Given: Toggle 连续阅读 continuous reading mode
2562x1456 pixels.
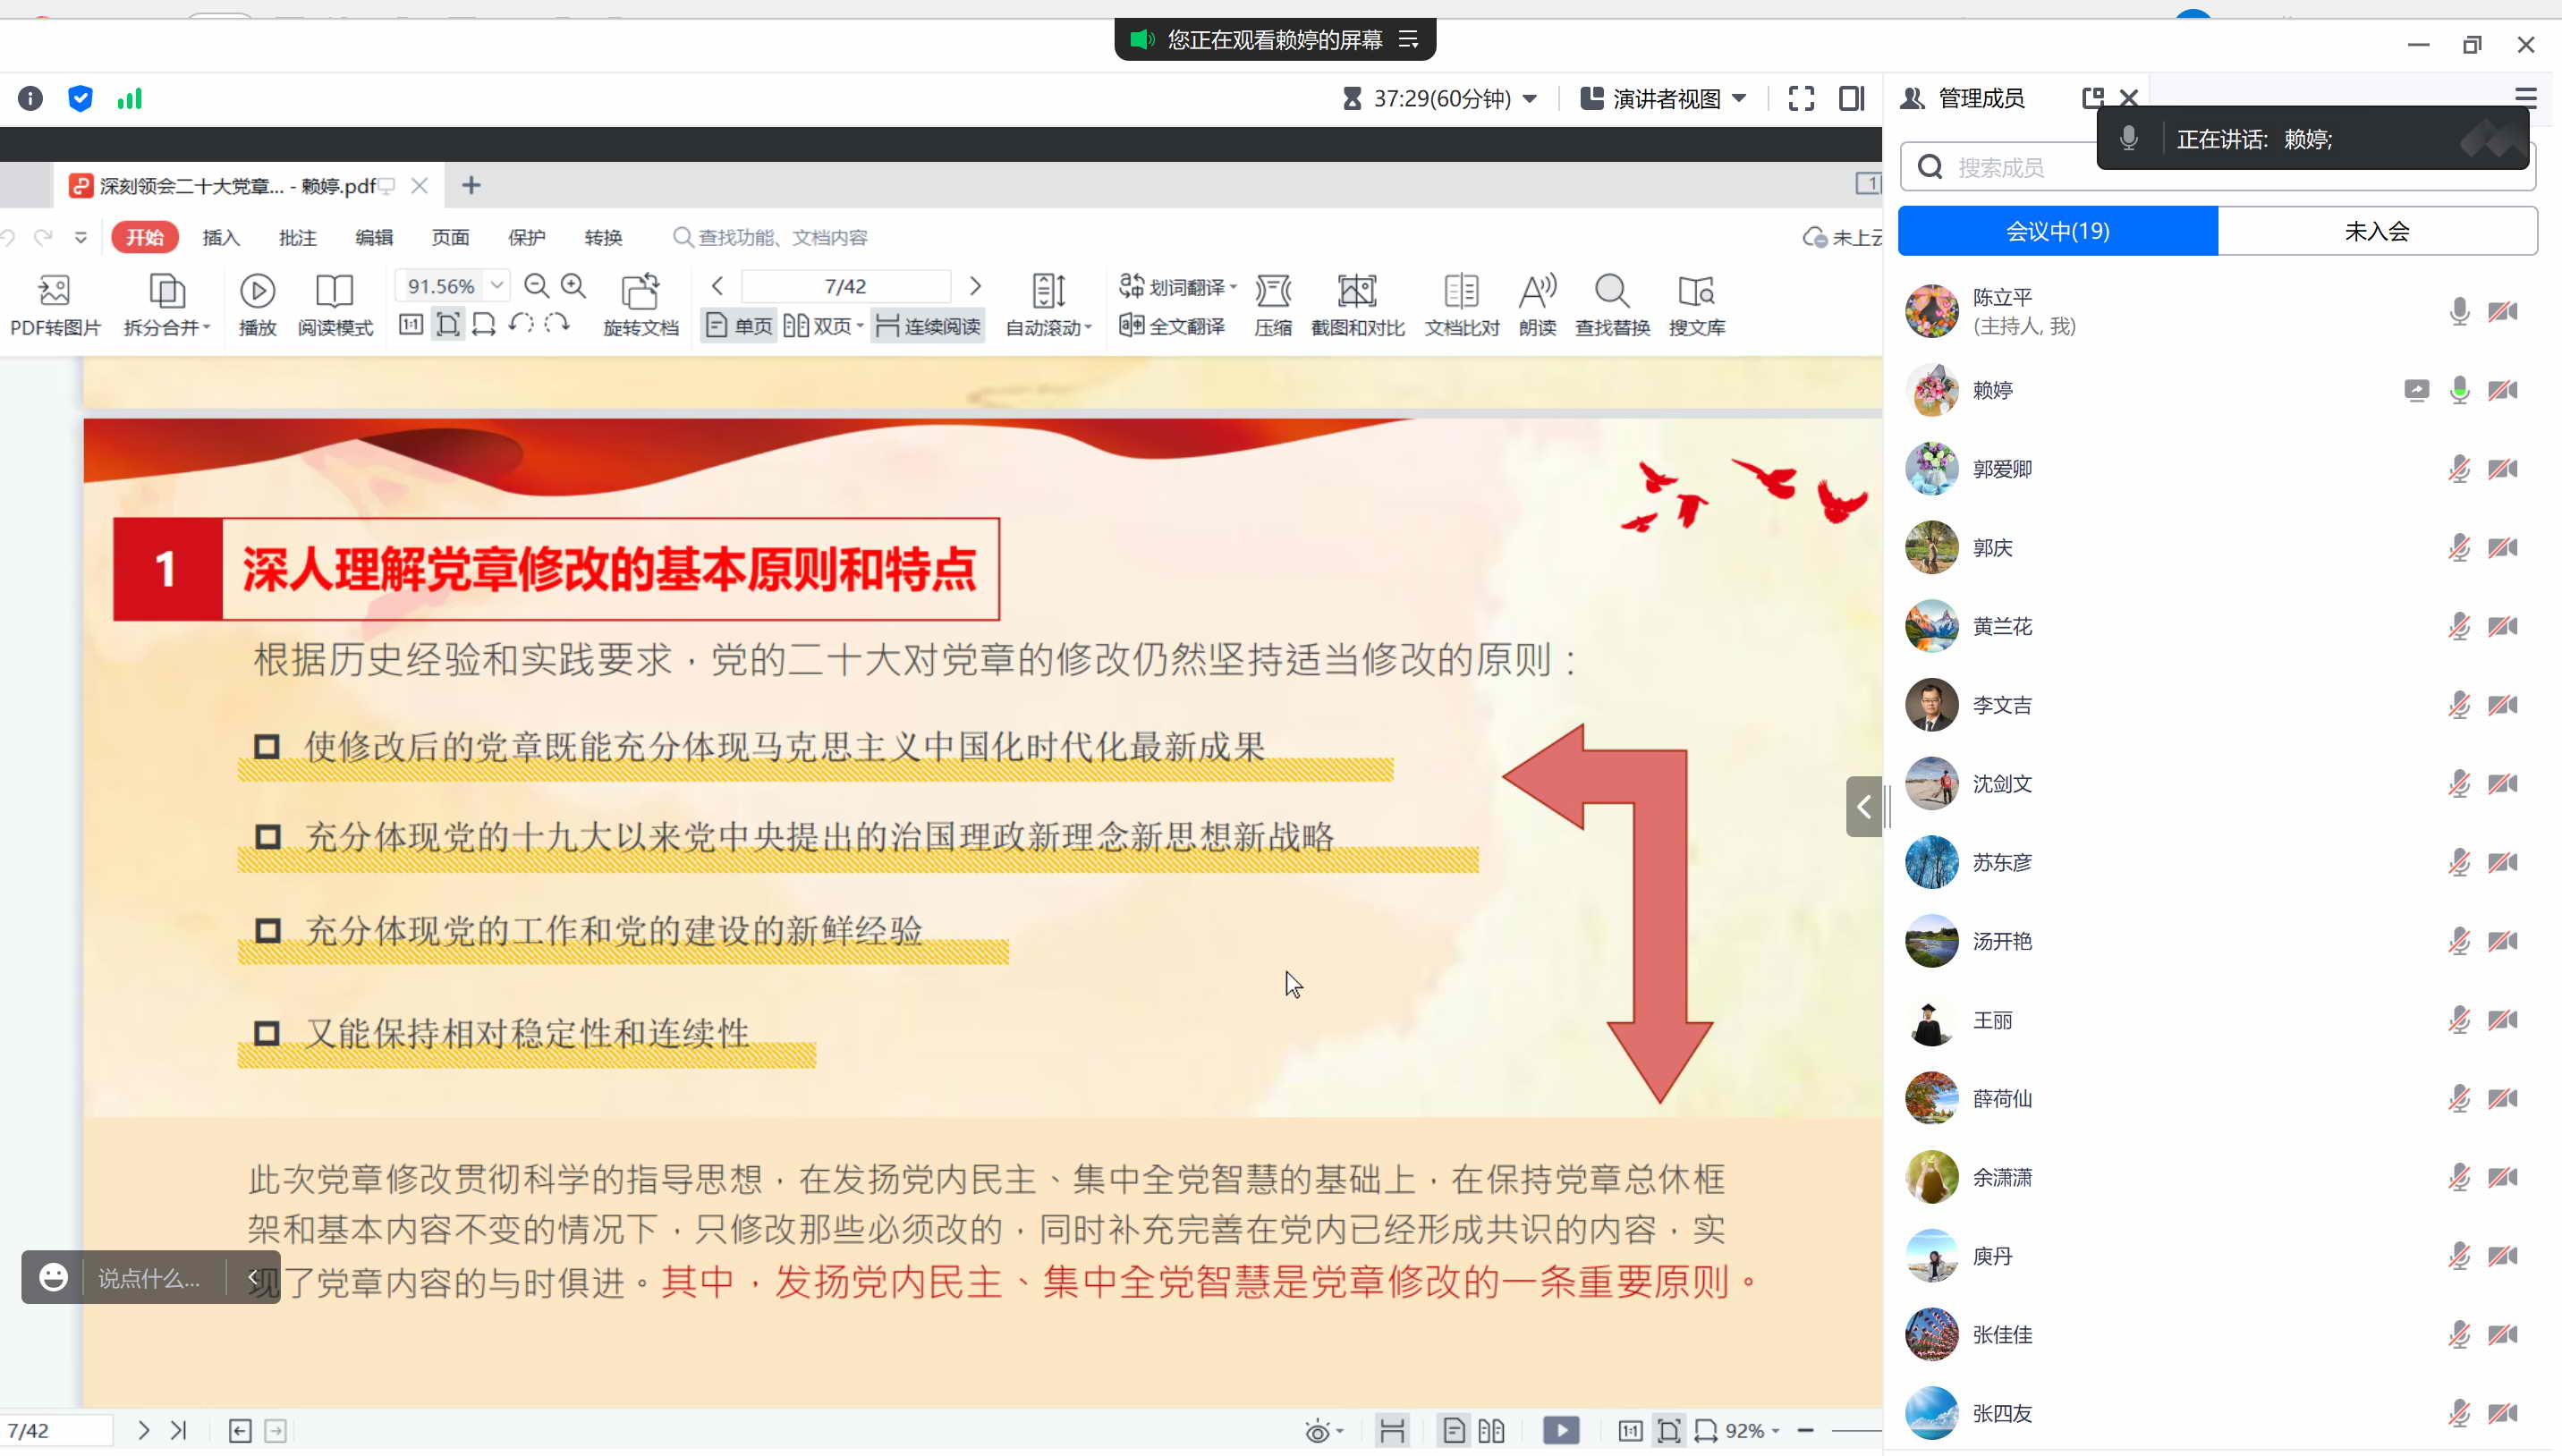Looking at the screenshot, I should coord(928,326).
